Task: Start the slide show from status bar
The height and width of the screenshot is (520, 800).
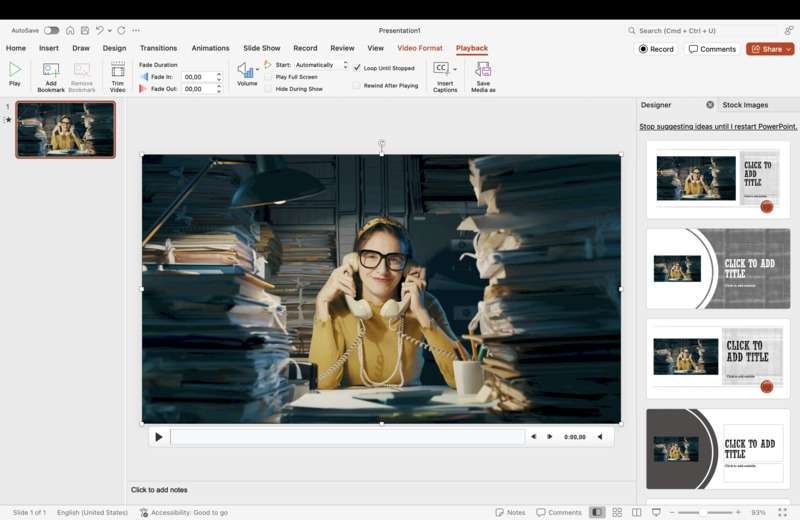Action: click(x=656, y=512)
